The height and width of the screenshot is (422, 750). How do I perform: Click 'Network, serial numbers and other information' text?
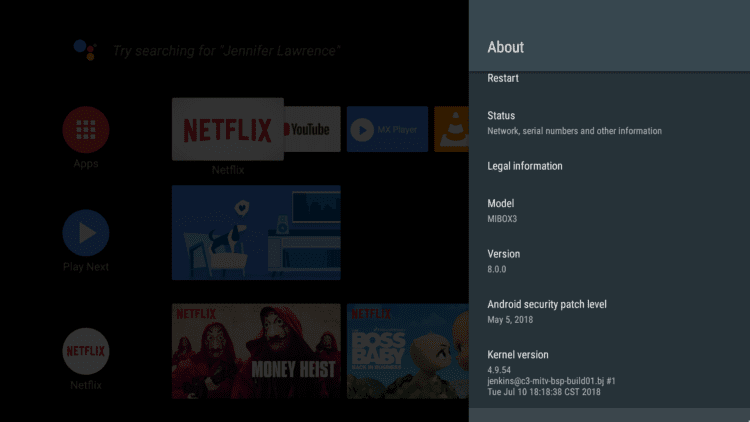tap(574, 131)
